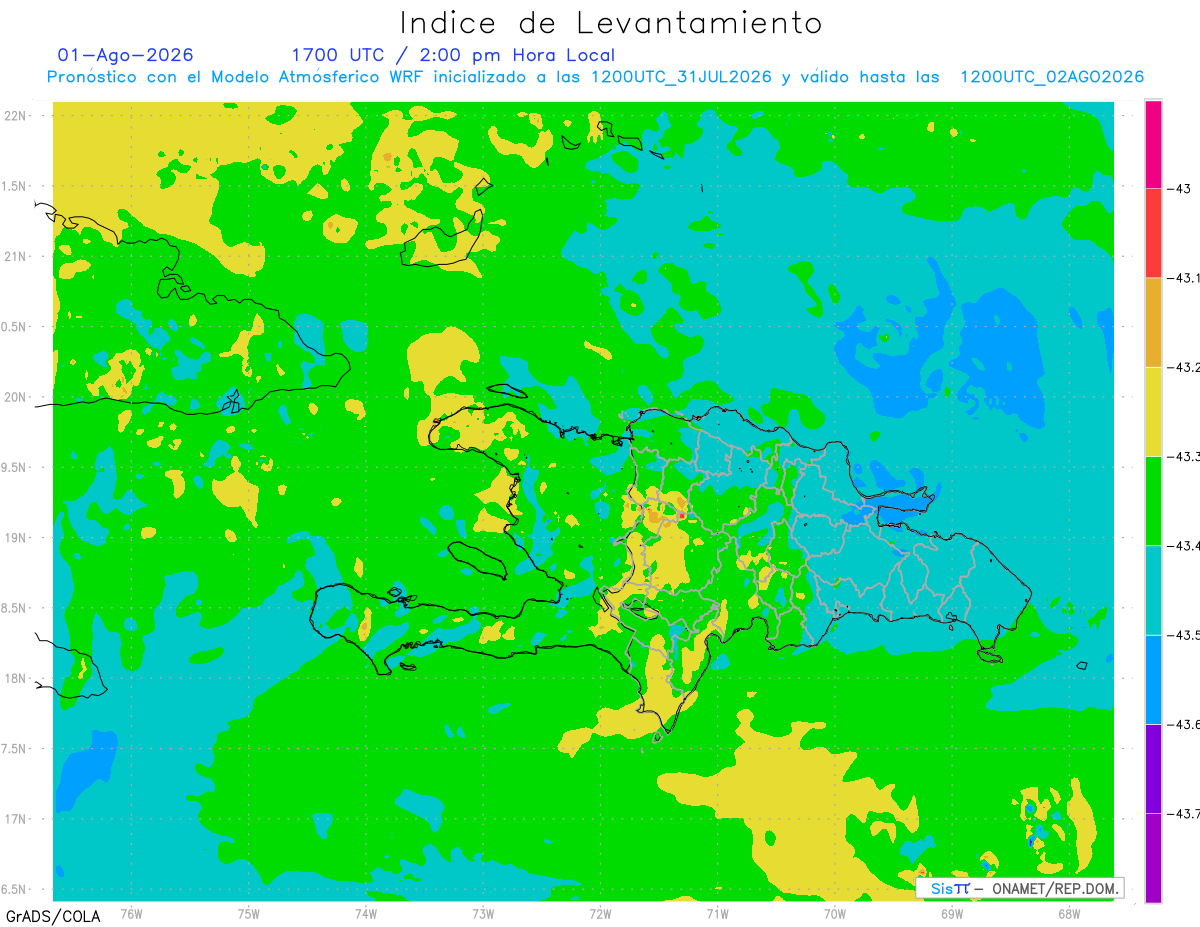Click the "SisTT- ONAMET/REP.DOM." credit box
This screenshot has width=1200, height=927.
[1020, 888]
